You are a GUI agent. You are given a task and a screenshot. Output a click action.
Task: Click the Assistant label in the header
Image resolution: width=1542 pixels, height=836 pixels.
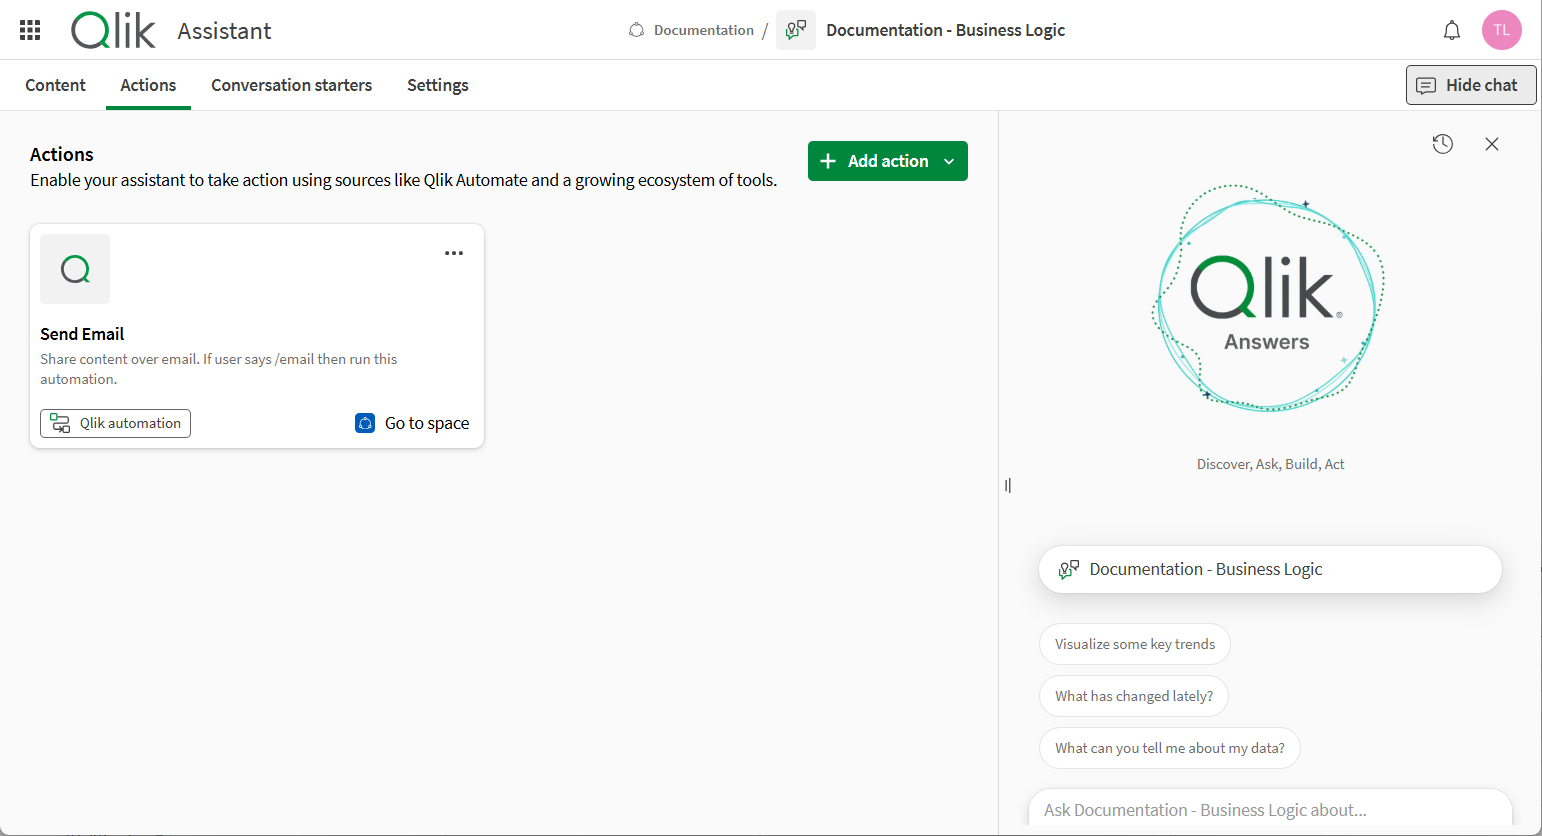pos(224,31)
